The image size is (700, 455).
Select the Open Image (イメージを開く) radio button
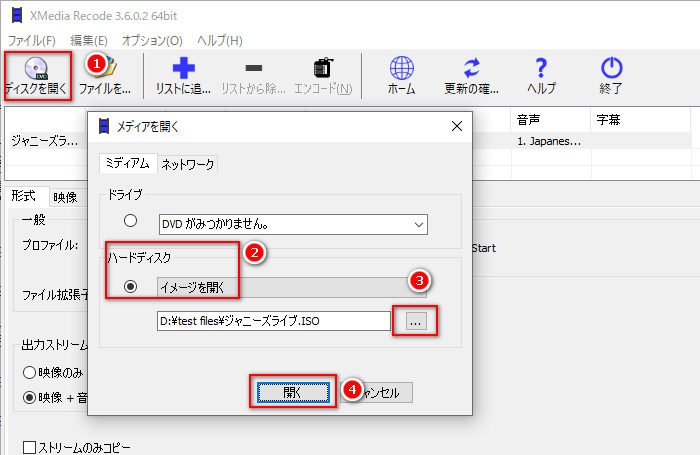click(x=130, y=288)
